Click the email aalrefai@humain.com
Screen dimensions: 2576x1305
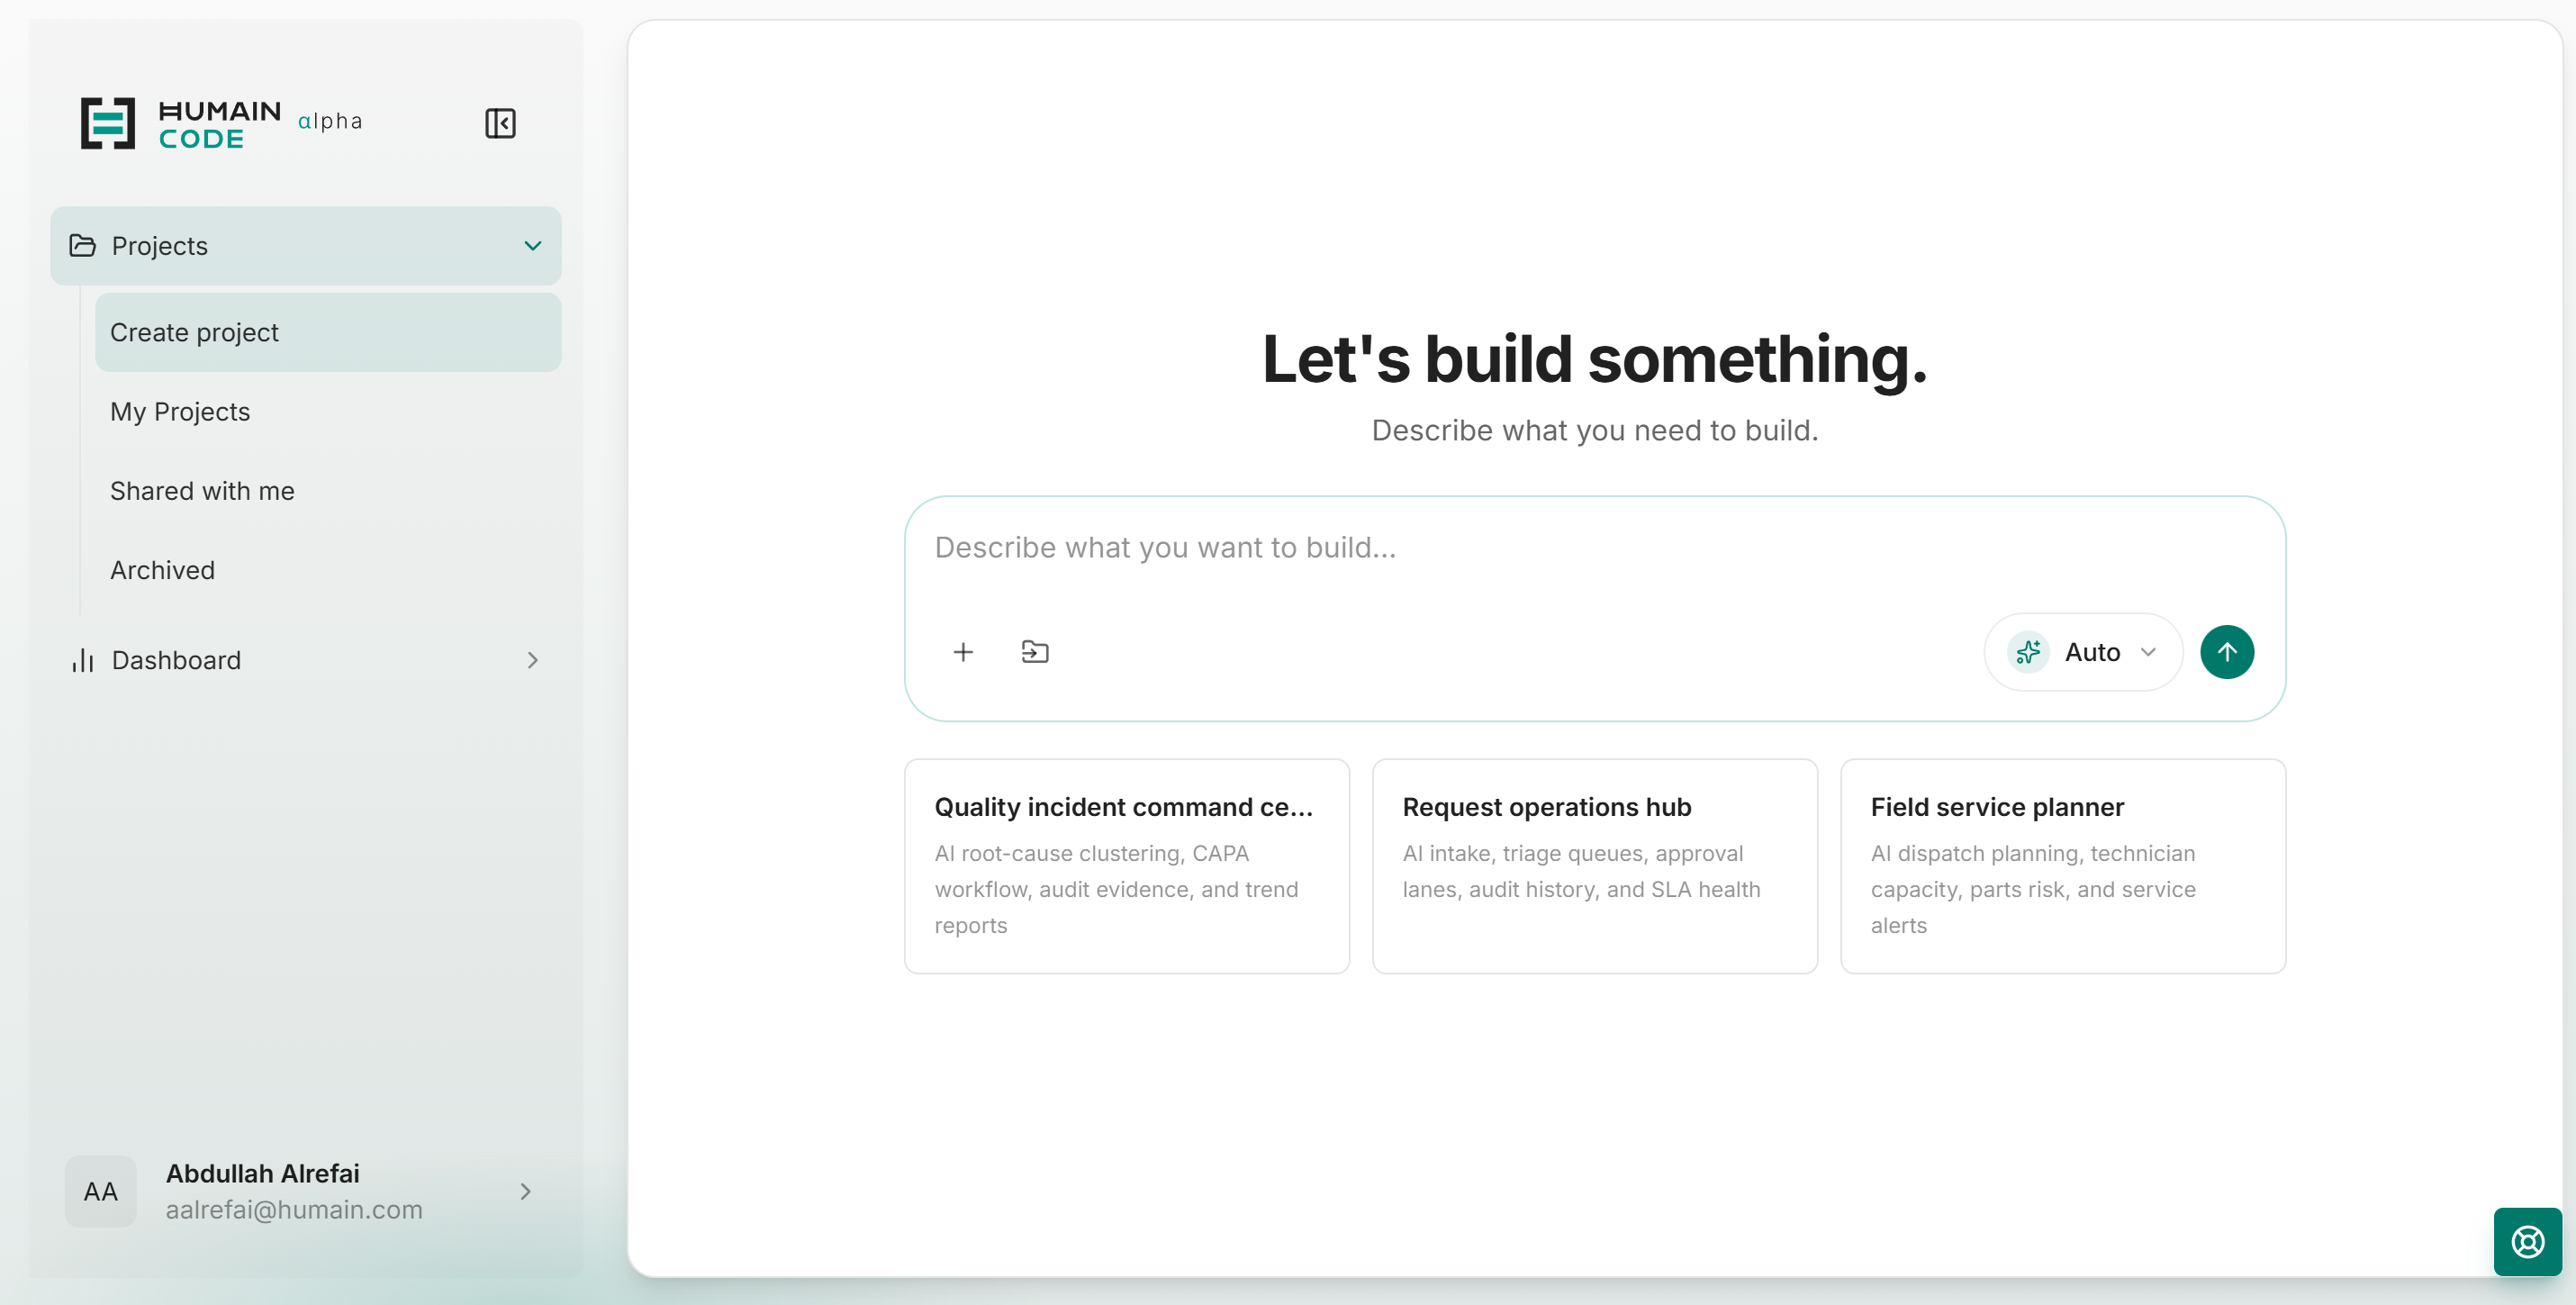tap(294, 1209)
